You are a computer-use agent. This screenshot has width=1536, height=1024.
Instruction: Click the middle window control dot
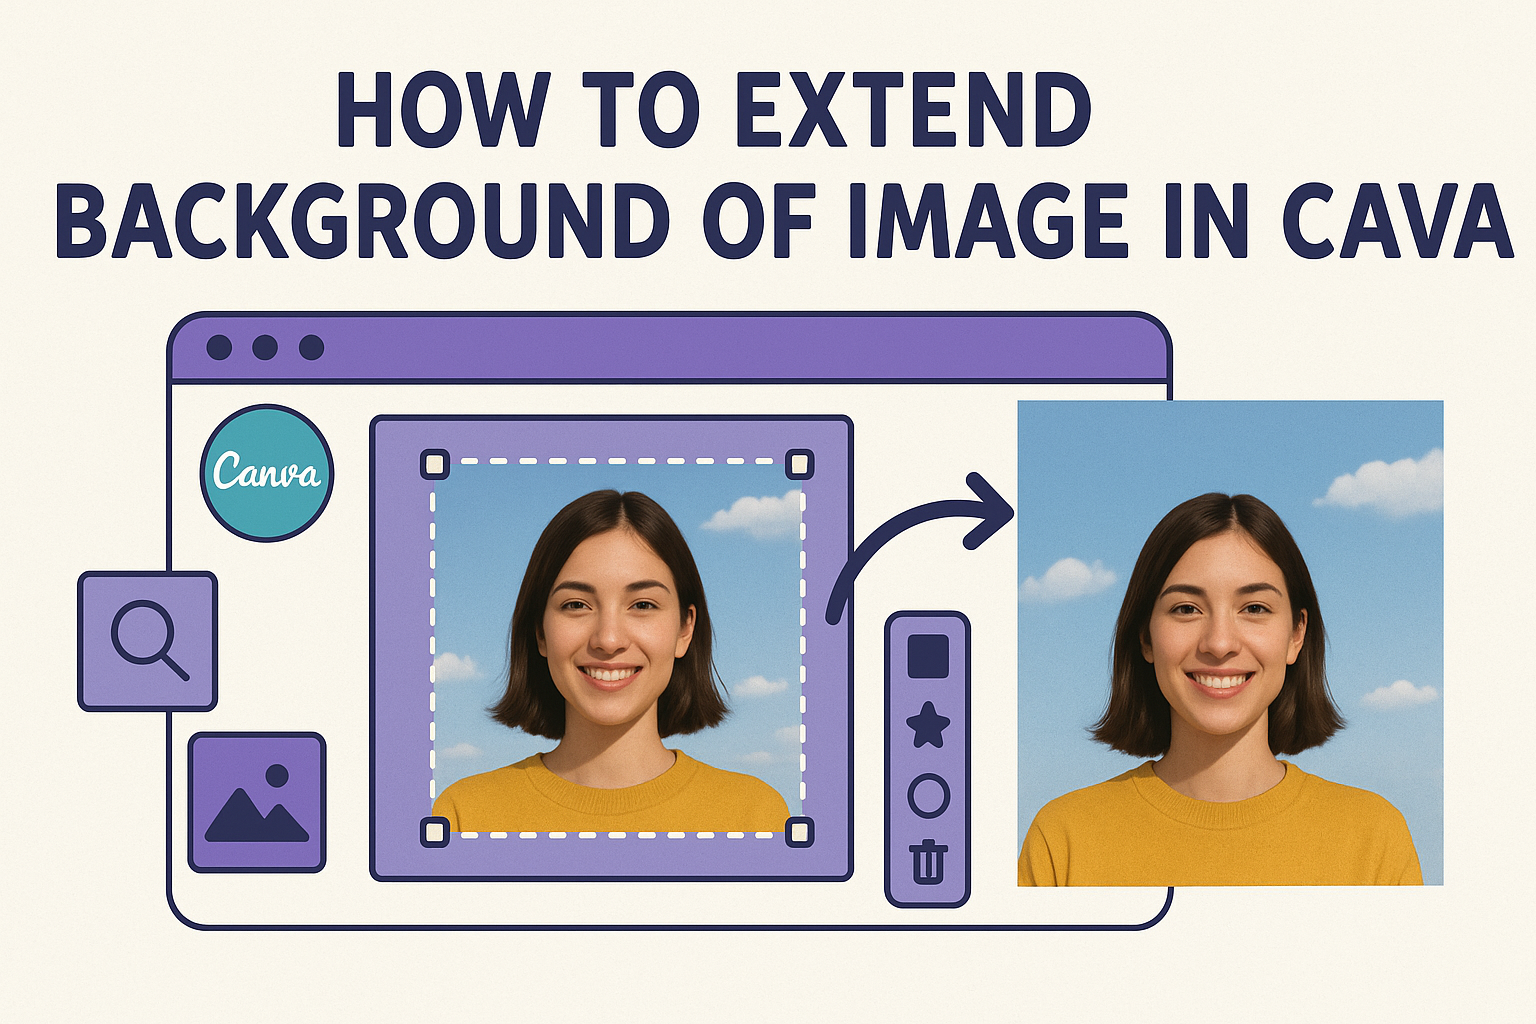pos(265,347)
